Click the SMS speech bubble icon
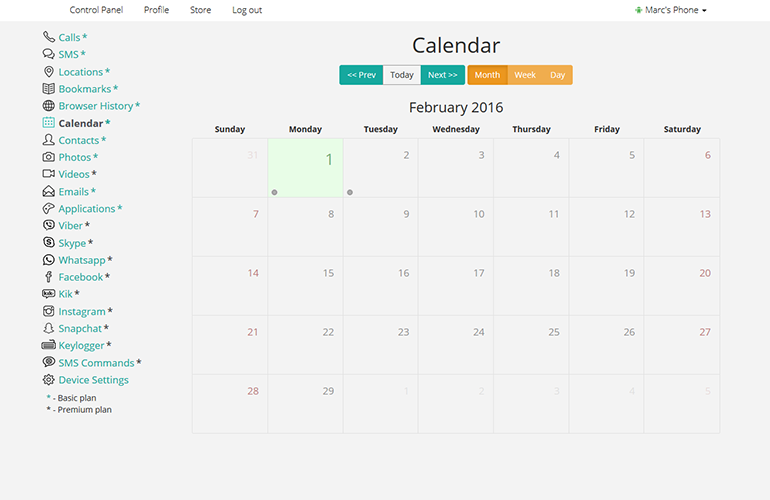This screenshot has height=500, width=770. 49,54
